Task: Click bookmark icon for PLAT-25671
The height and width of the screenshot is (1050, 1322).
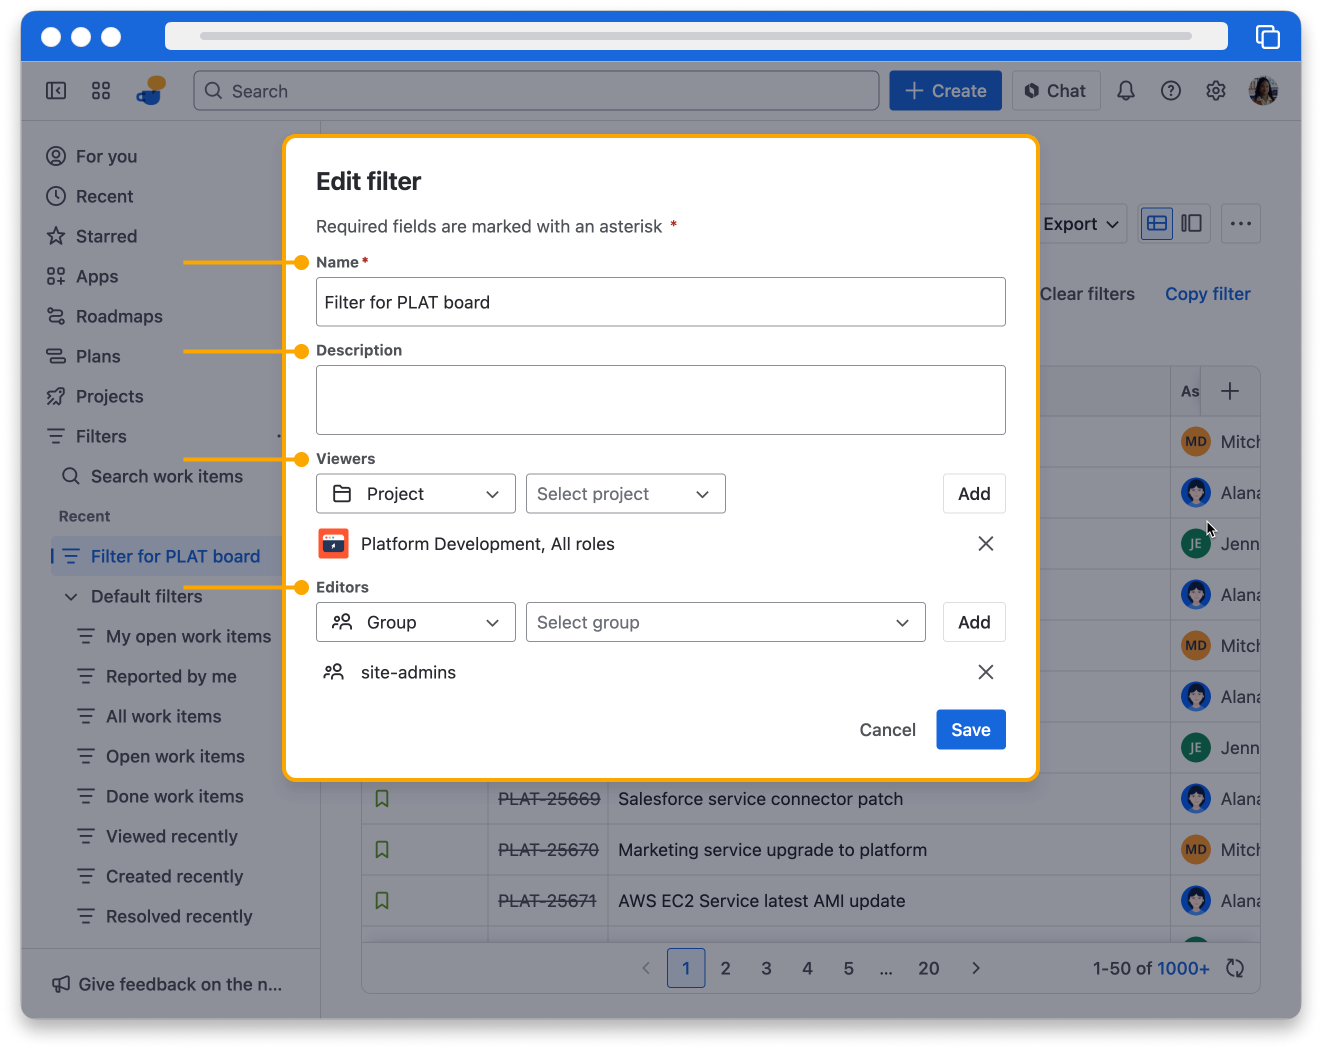Action: [382, 901]
